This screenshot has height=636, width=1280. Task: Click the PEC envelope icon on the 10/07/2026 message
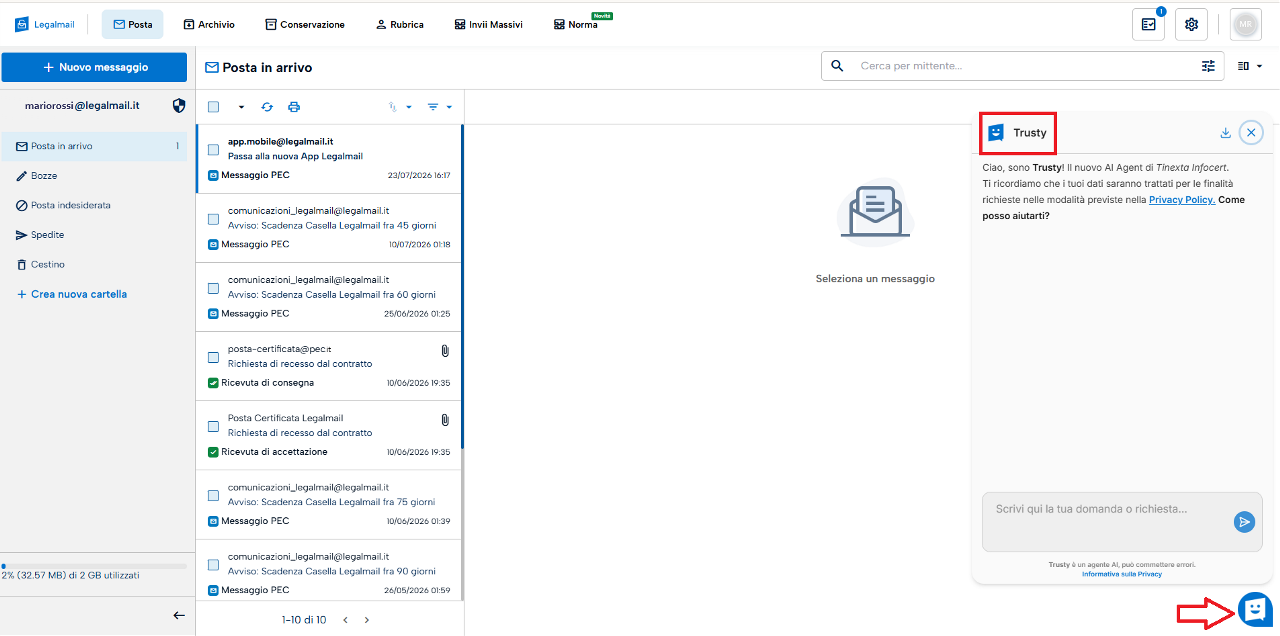tap(213, 244)
